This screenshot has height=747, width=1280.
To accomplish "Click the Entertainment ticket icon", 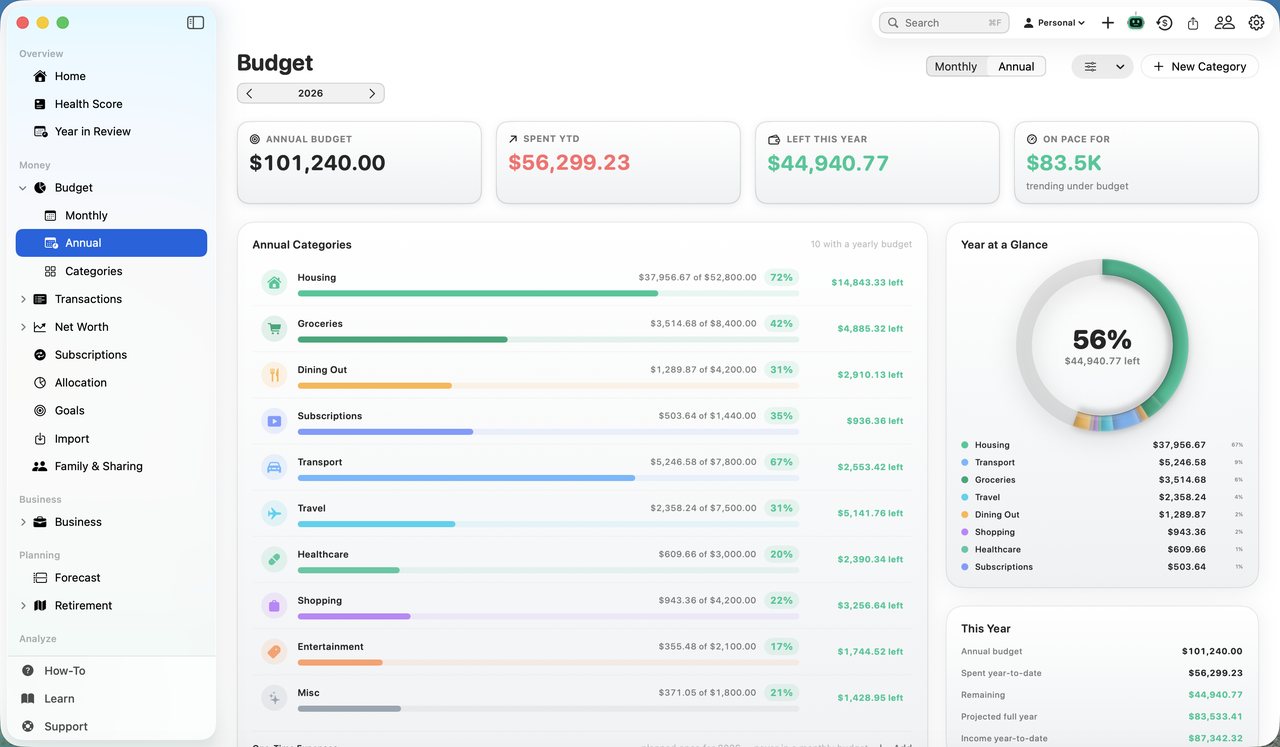I will [x=274, y=651].
